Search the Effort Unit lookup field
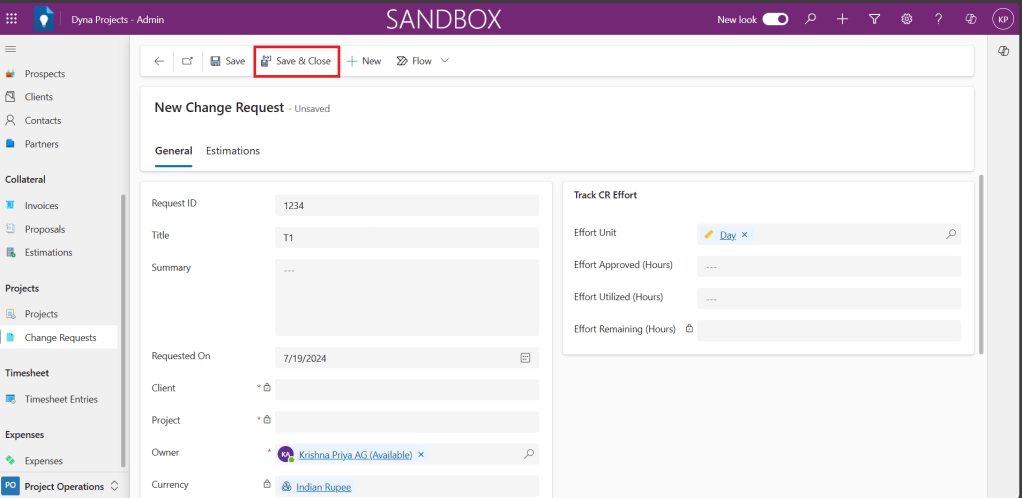 [951, 235]
